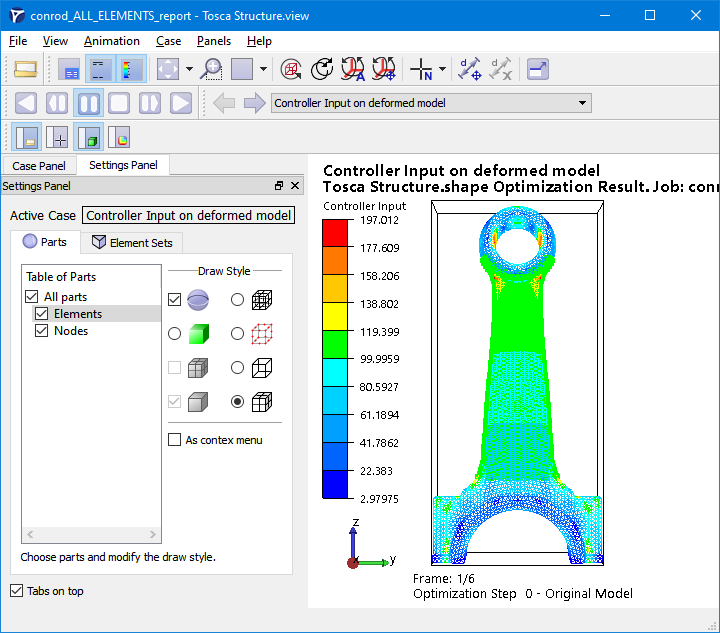Expand the selection shape dropdown arrow
This screenshot has height=633, width=720.
pos(263,69)
